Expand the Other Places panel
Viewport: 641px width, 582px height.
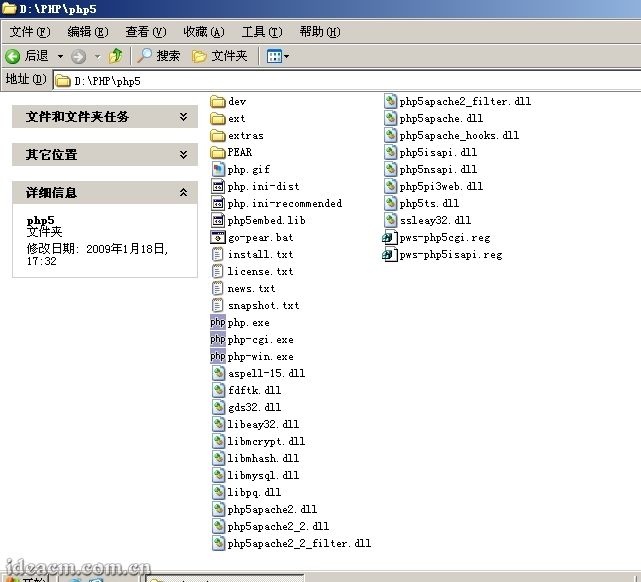(x=183, y=155)
